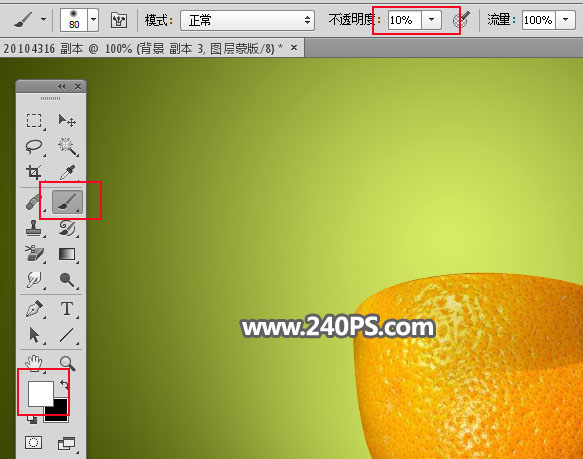Select the Hand tool
The image size is (583, 459).
coord(34,363)
